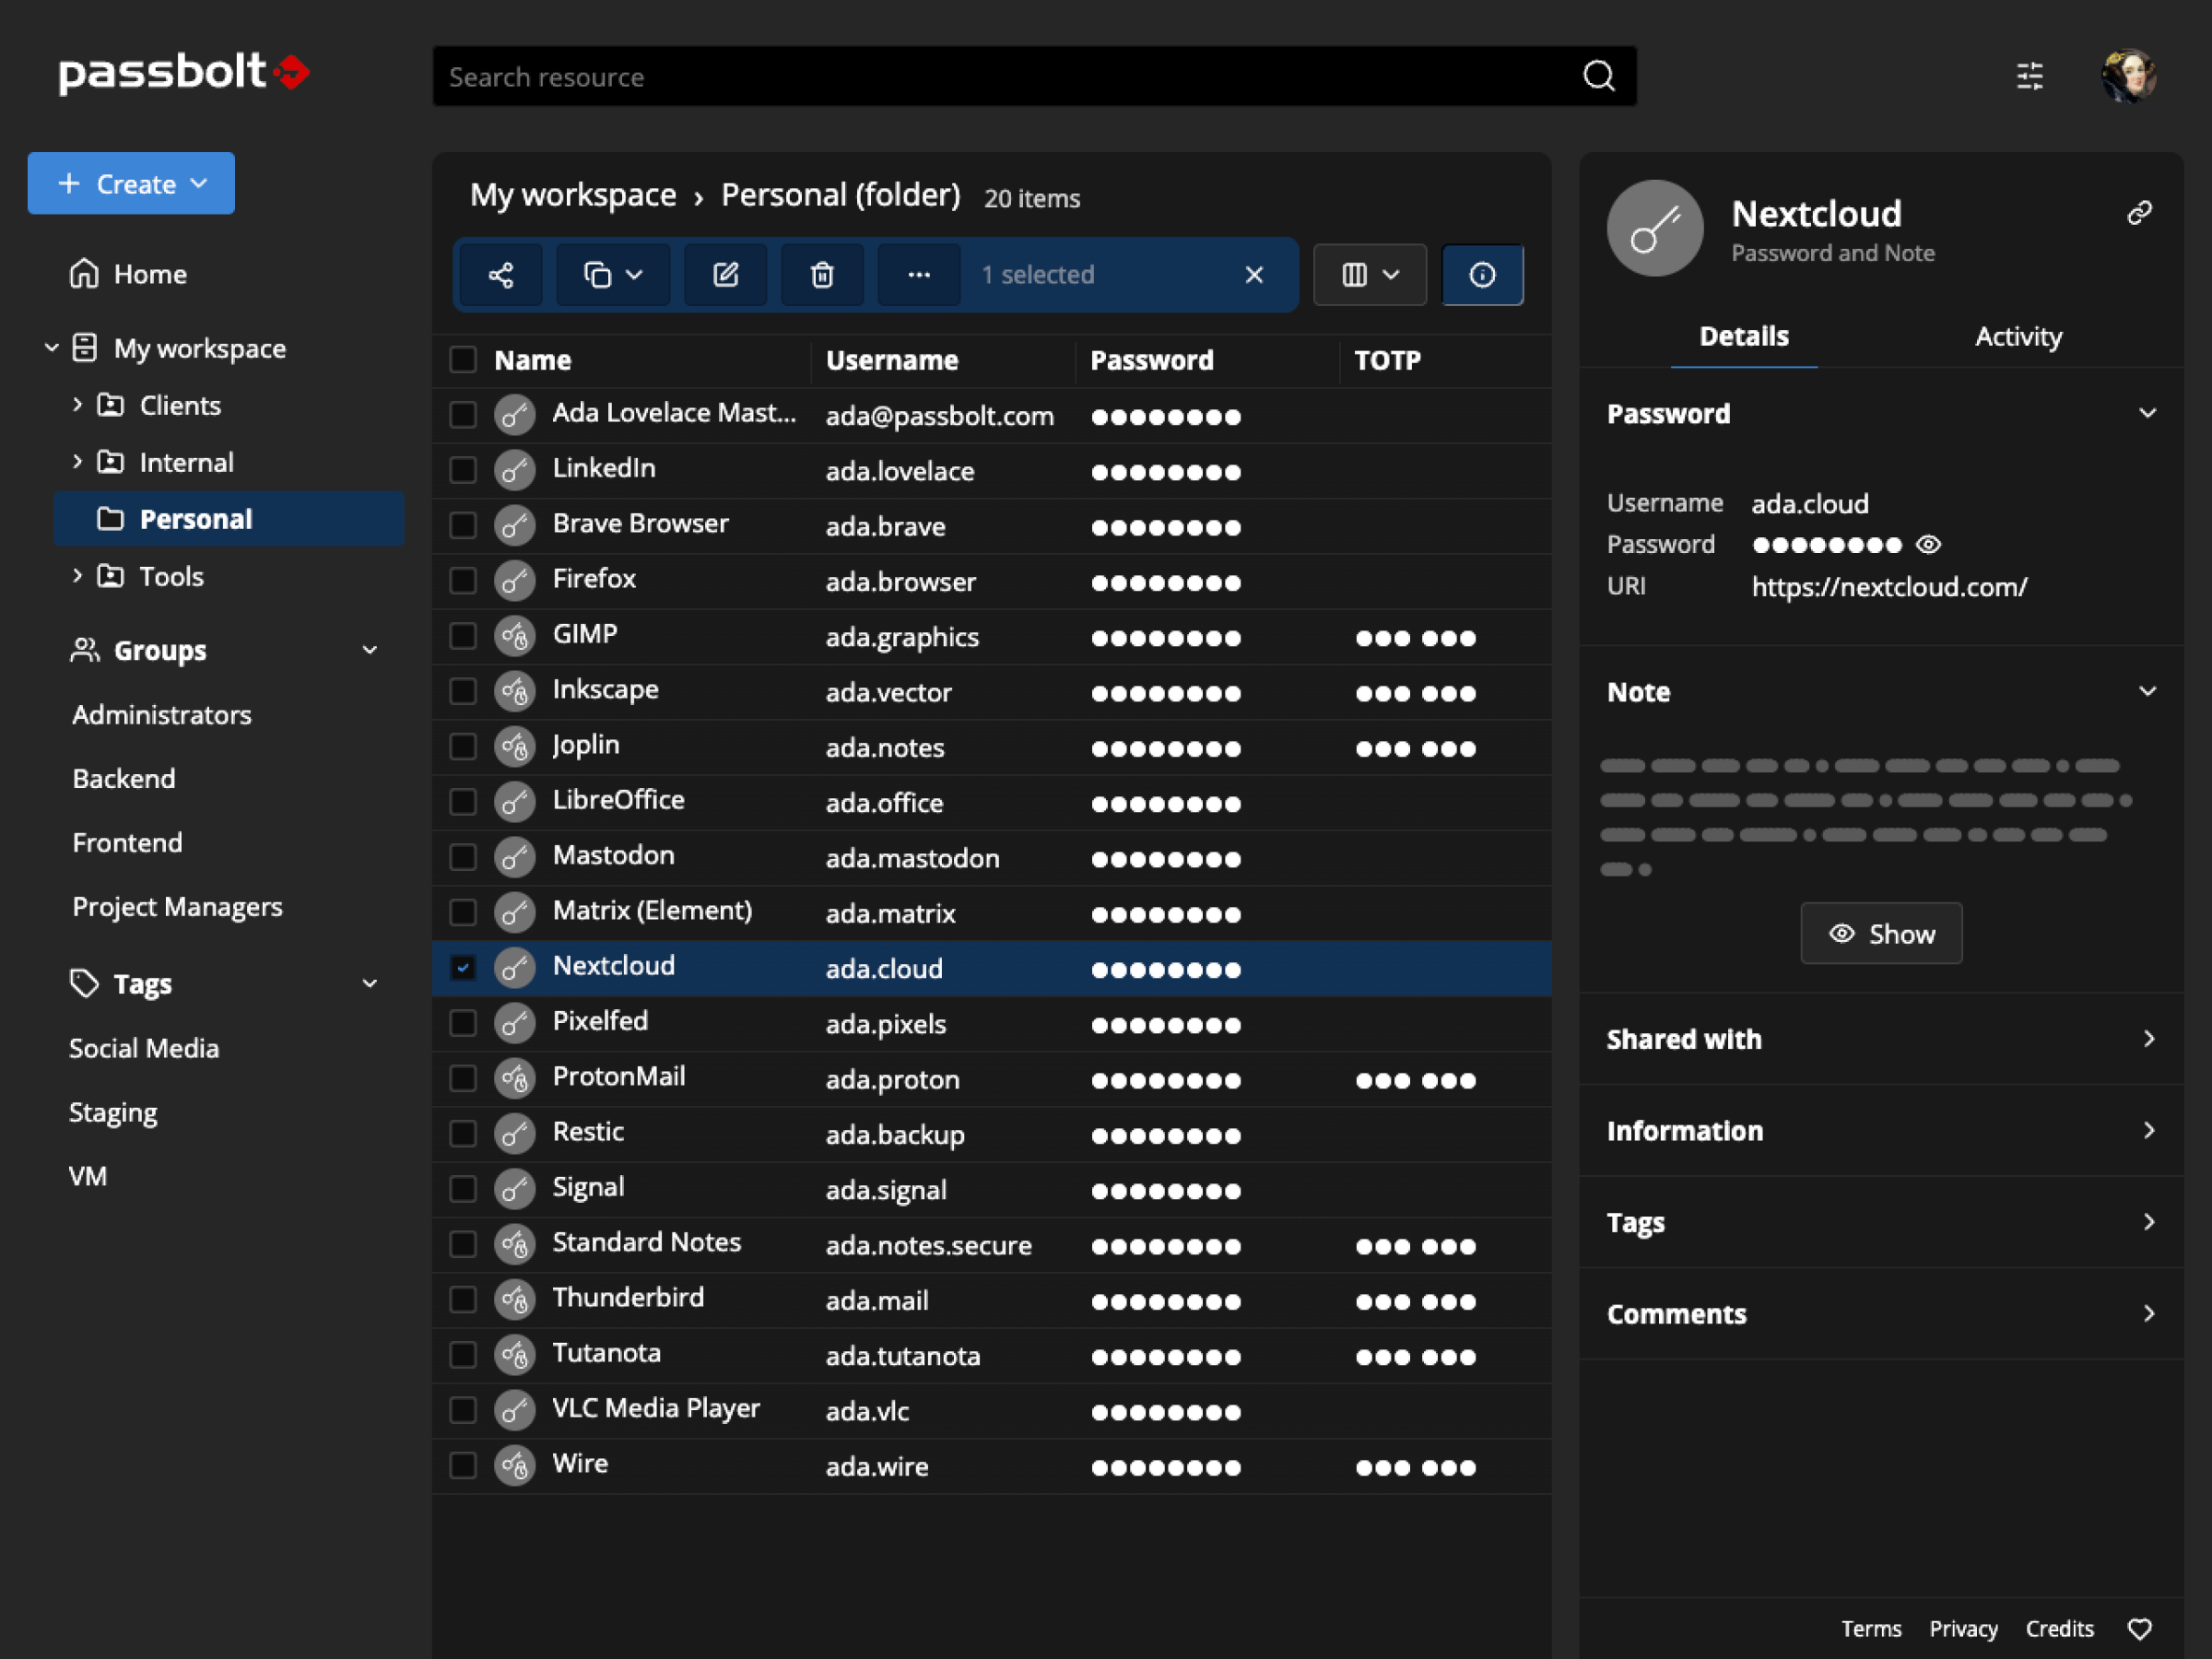The height and width of the screenshot is (1659, 2212).
Task: Open the nextcloud.com URI link
Action: 1889,586
